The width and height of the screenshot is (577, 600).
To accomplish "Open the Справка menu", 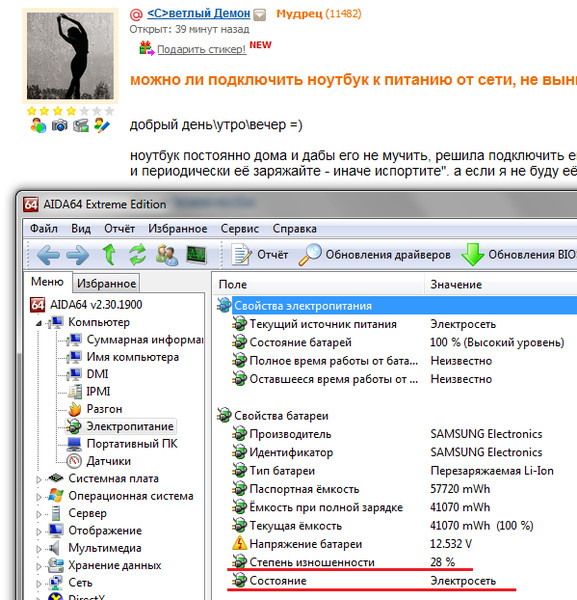I will pos(295,229).
